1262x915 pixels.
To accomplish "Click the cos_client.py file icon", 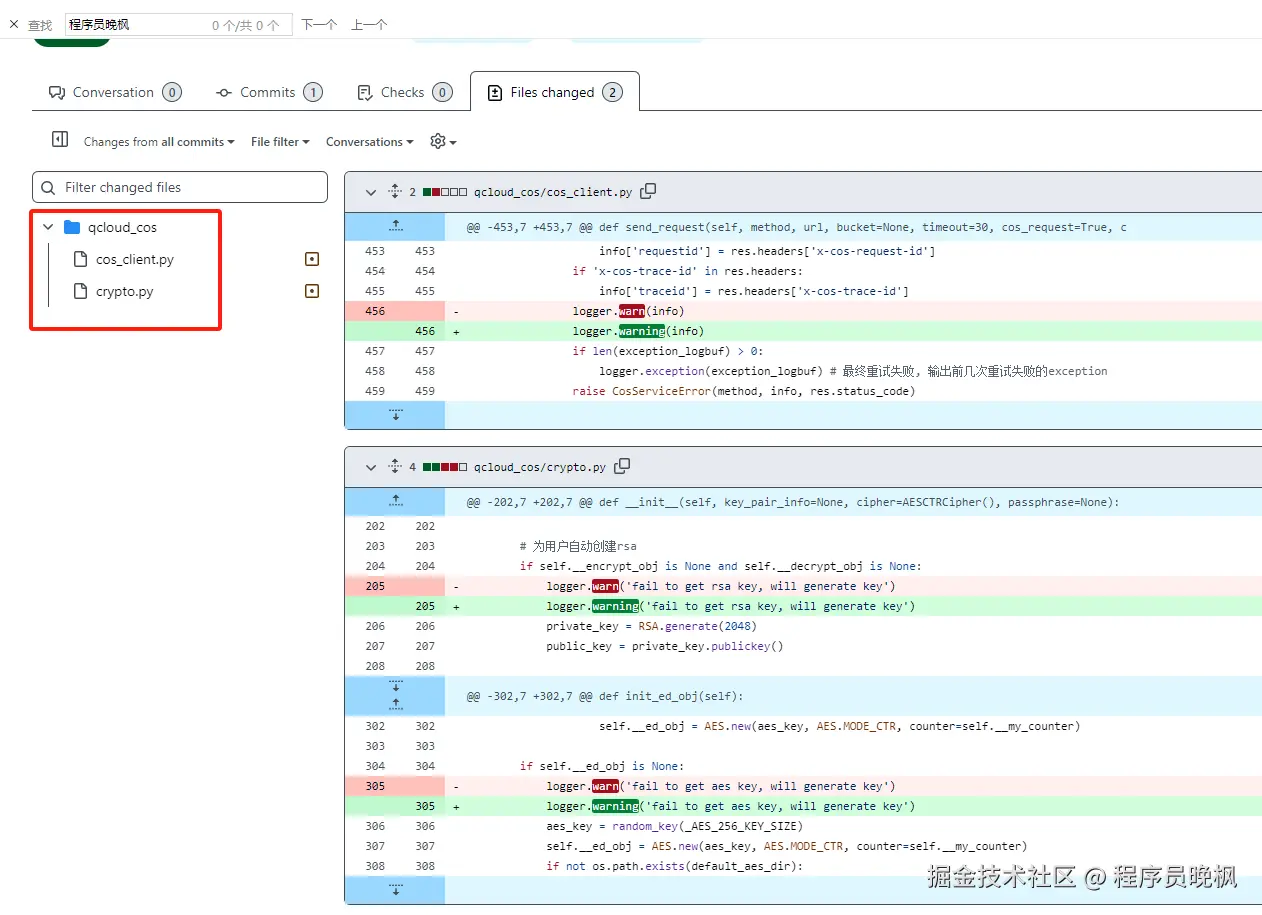I will tap(80, 259).
